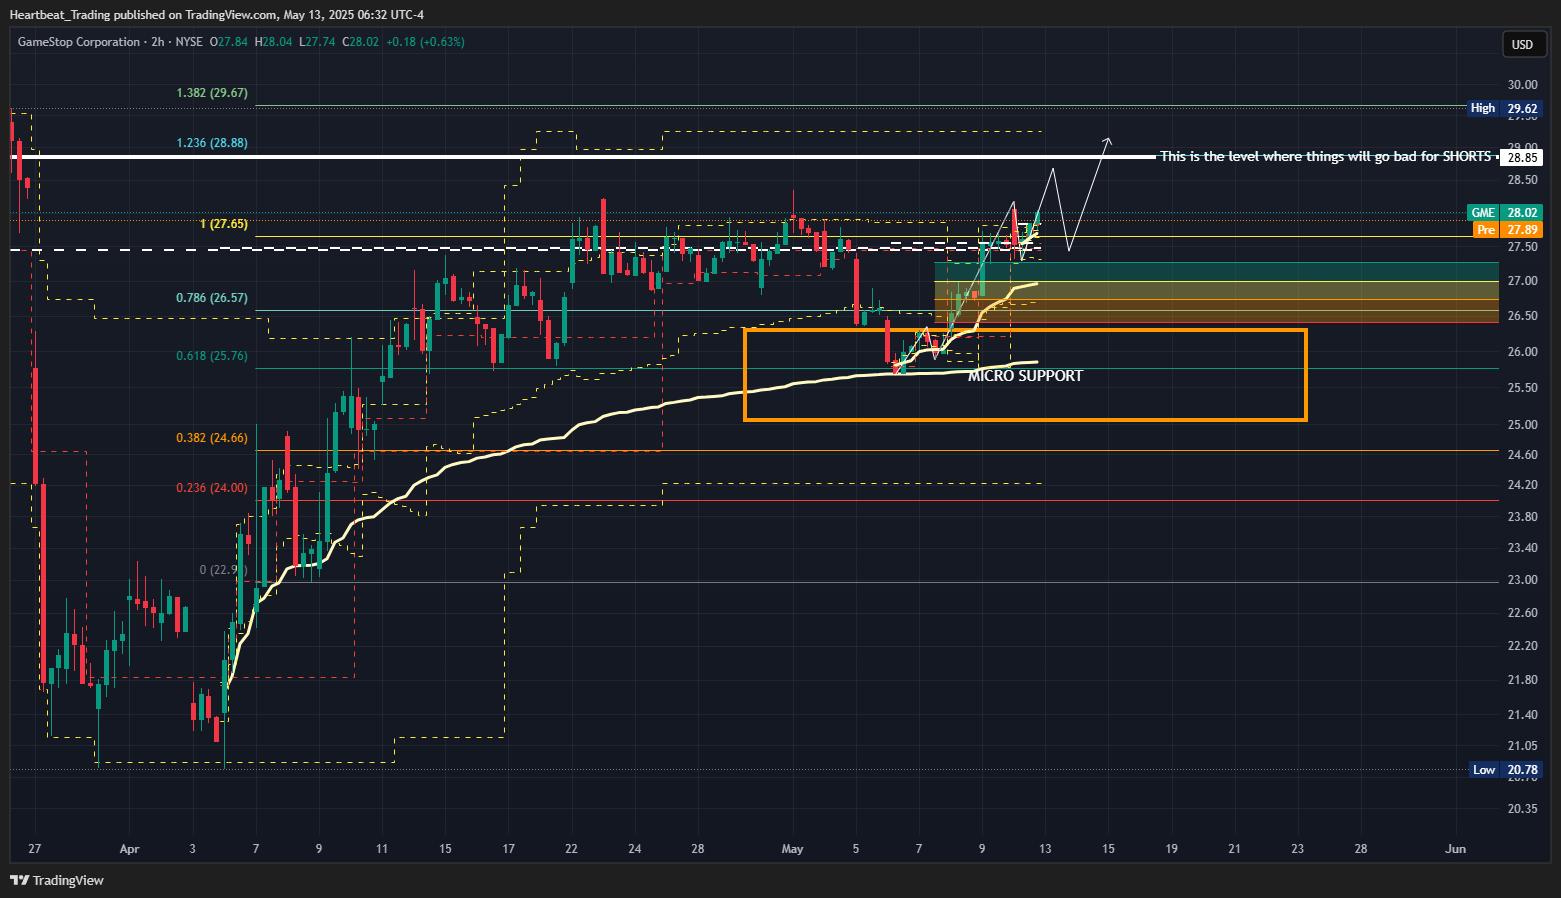Click the H28.04 high value
This screenshot has width=1561, height=898.
(x=273, y=42)
